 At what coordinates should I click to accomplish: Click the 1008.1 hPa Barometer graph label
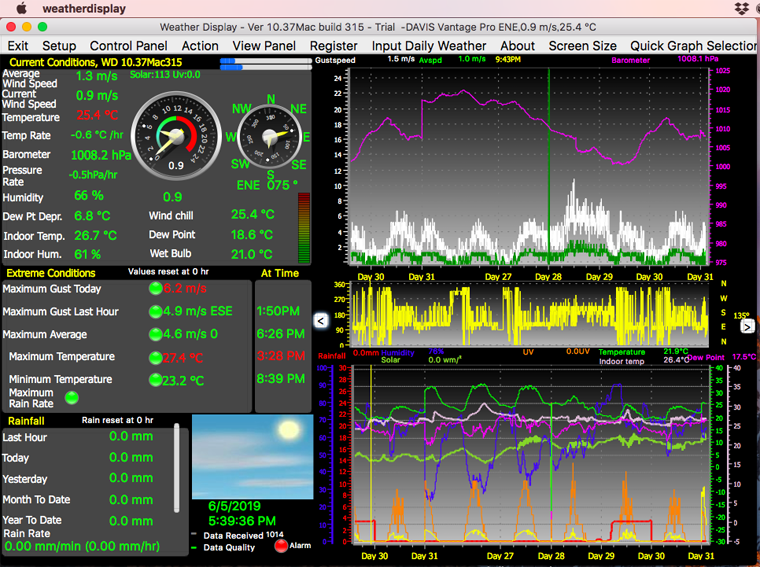pyautogui.click(x=698, y=59)
